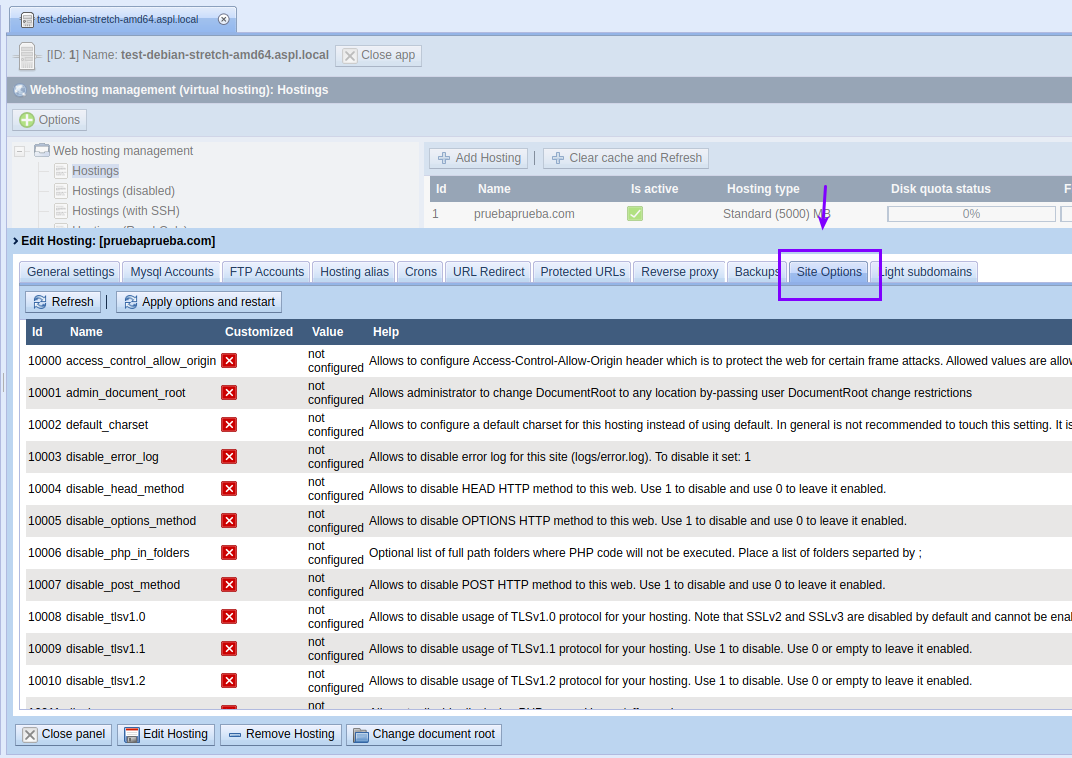Click red X for admin_document_root

click(229, 393)
